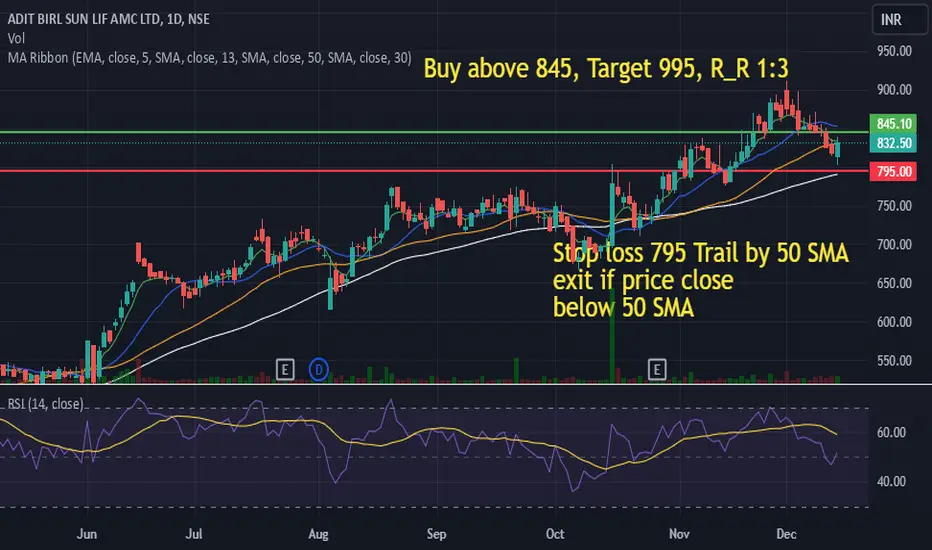Click the 900.00 price axis label
This screenshot has width=932, height=550.
coord(894,90)
